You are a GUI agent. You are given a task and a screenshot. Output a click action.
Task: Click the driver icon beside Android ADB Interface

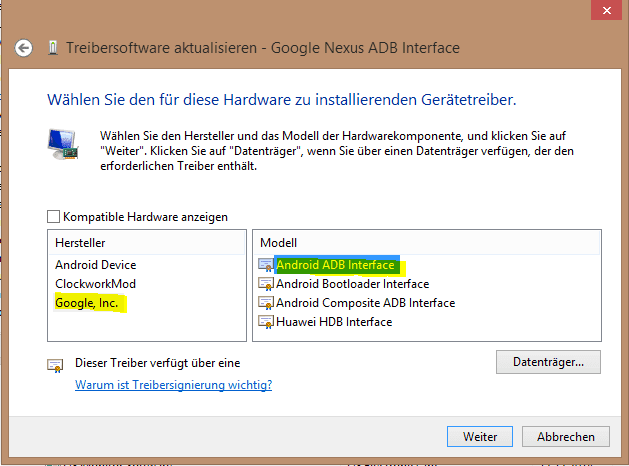point(266,265)
